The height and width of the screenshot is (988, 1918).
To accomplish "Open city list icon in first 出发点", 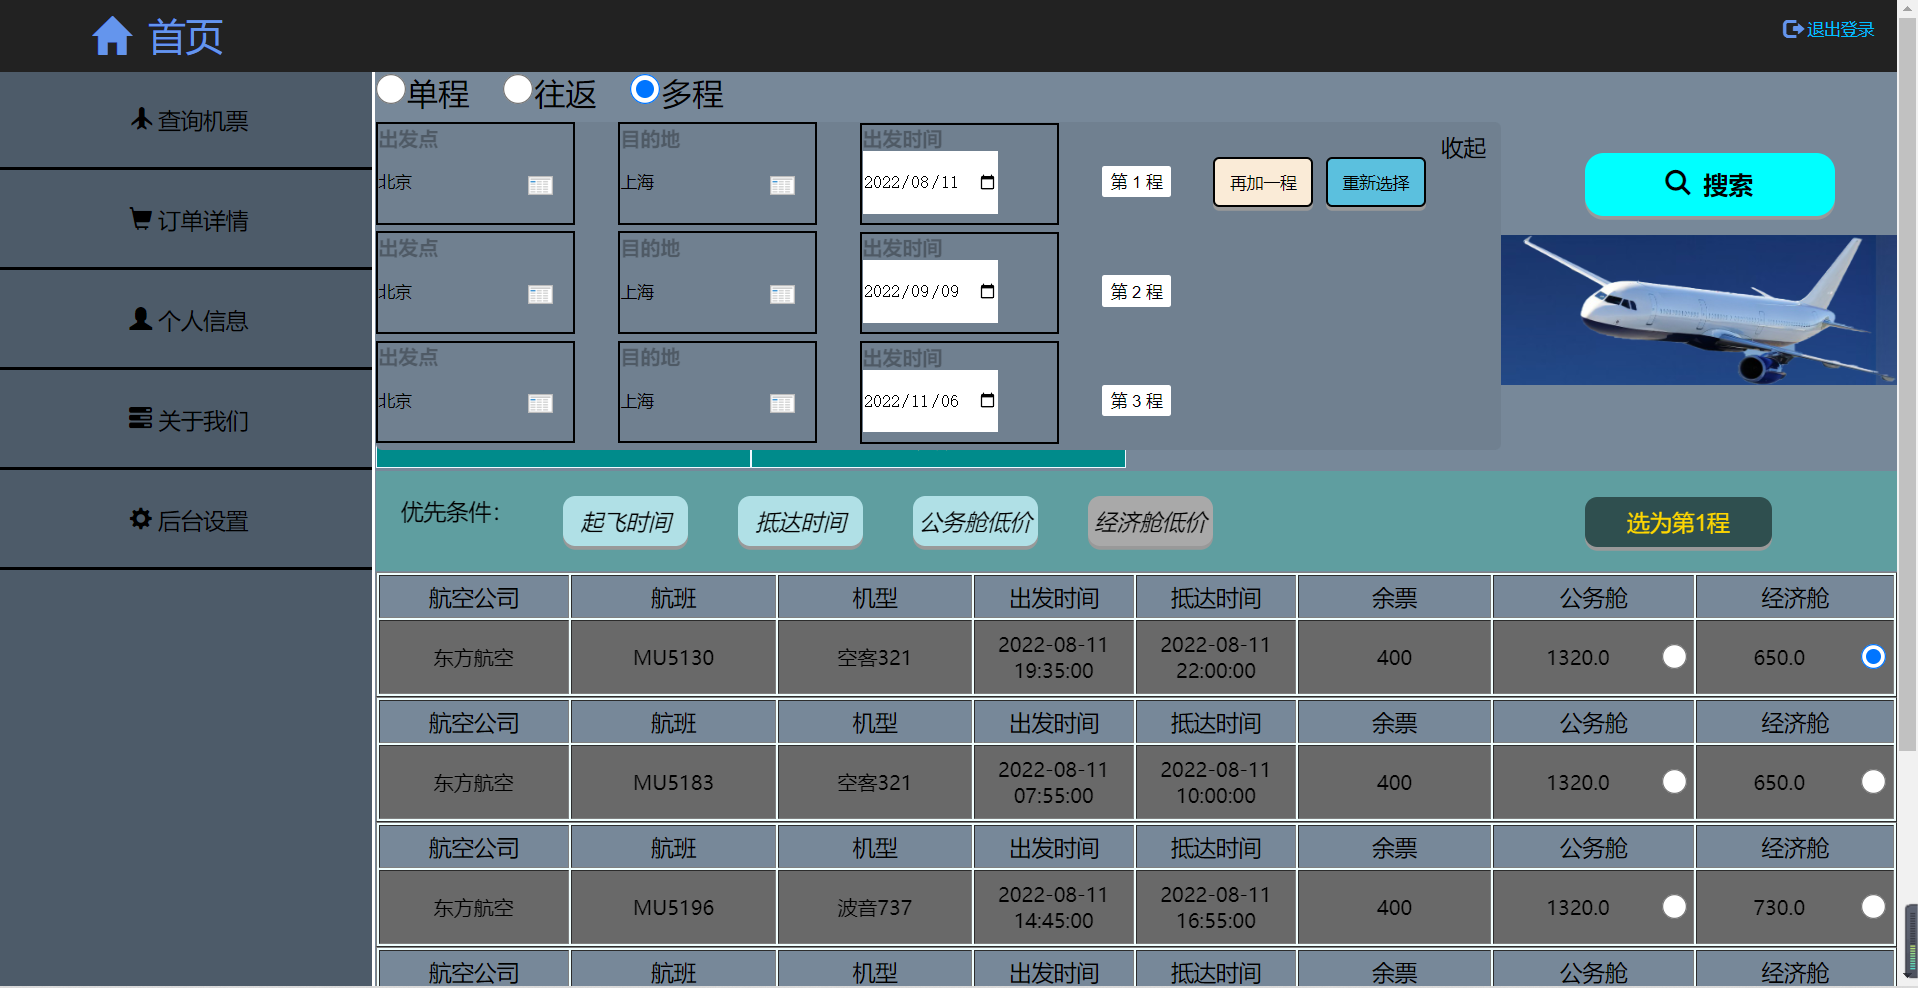I will [540, 185].
